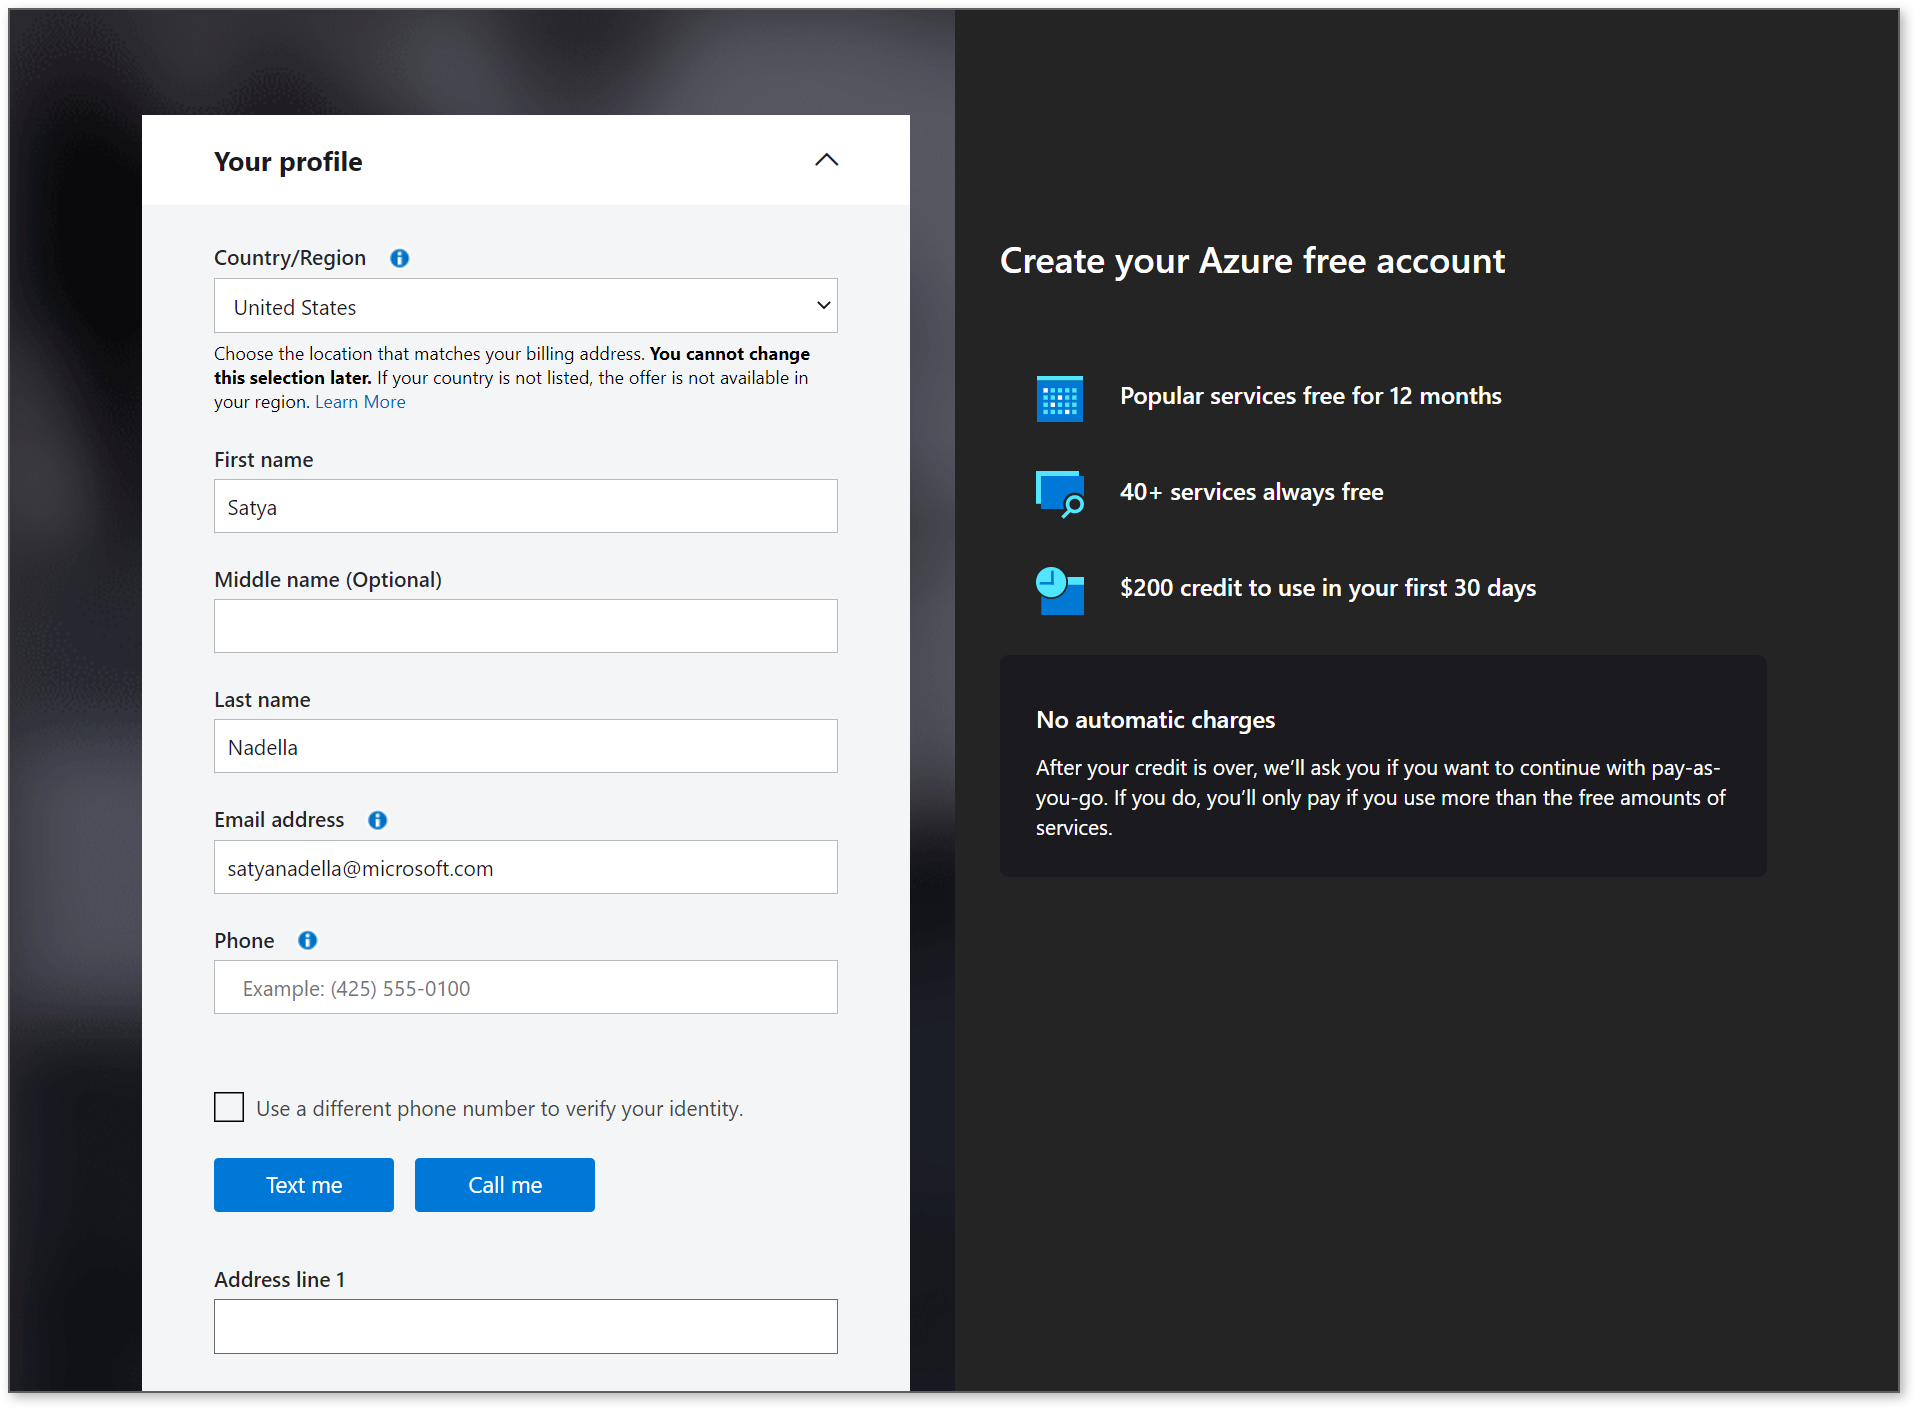Enable different phone number verification checkbox
Image resolution: width=1916 pixels, height=1409 pixels.
tap(229, 1107)
